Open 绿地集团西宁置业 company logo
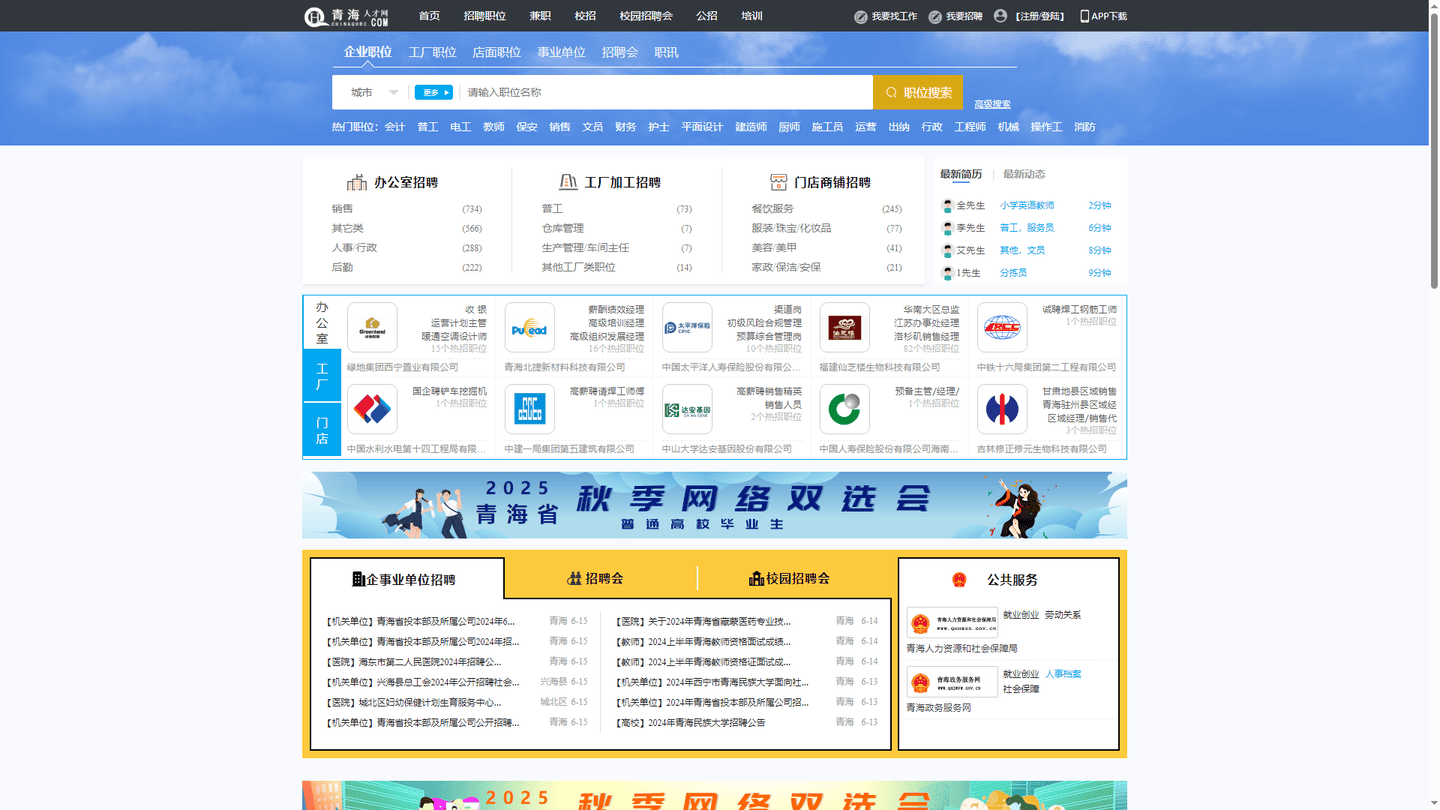The height and width of the screenshot is (810, 1440). click(x=372, y=328)
